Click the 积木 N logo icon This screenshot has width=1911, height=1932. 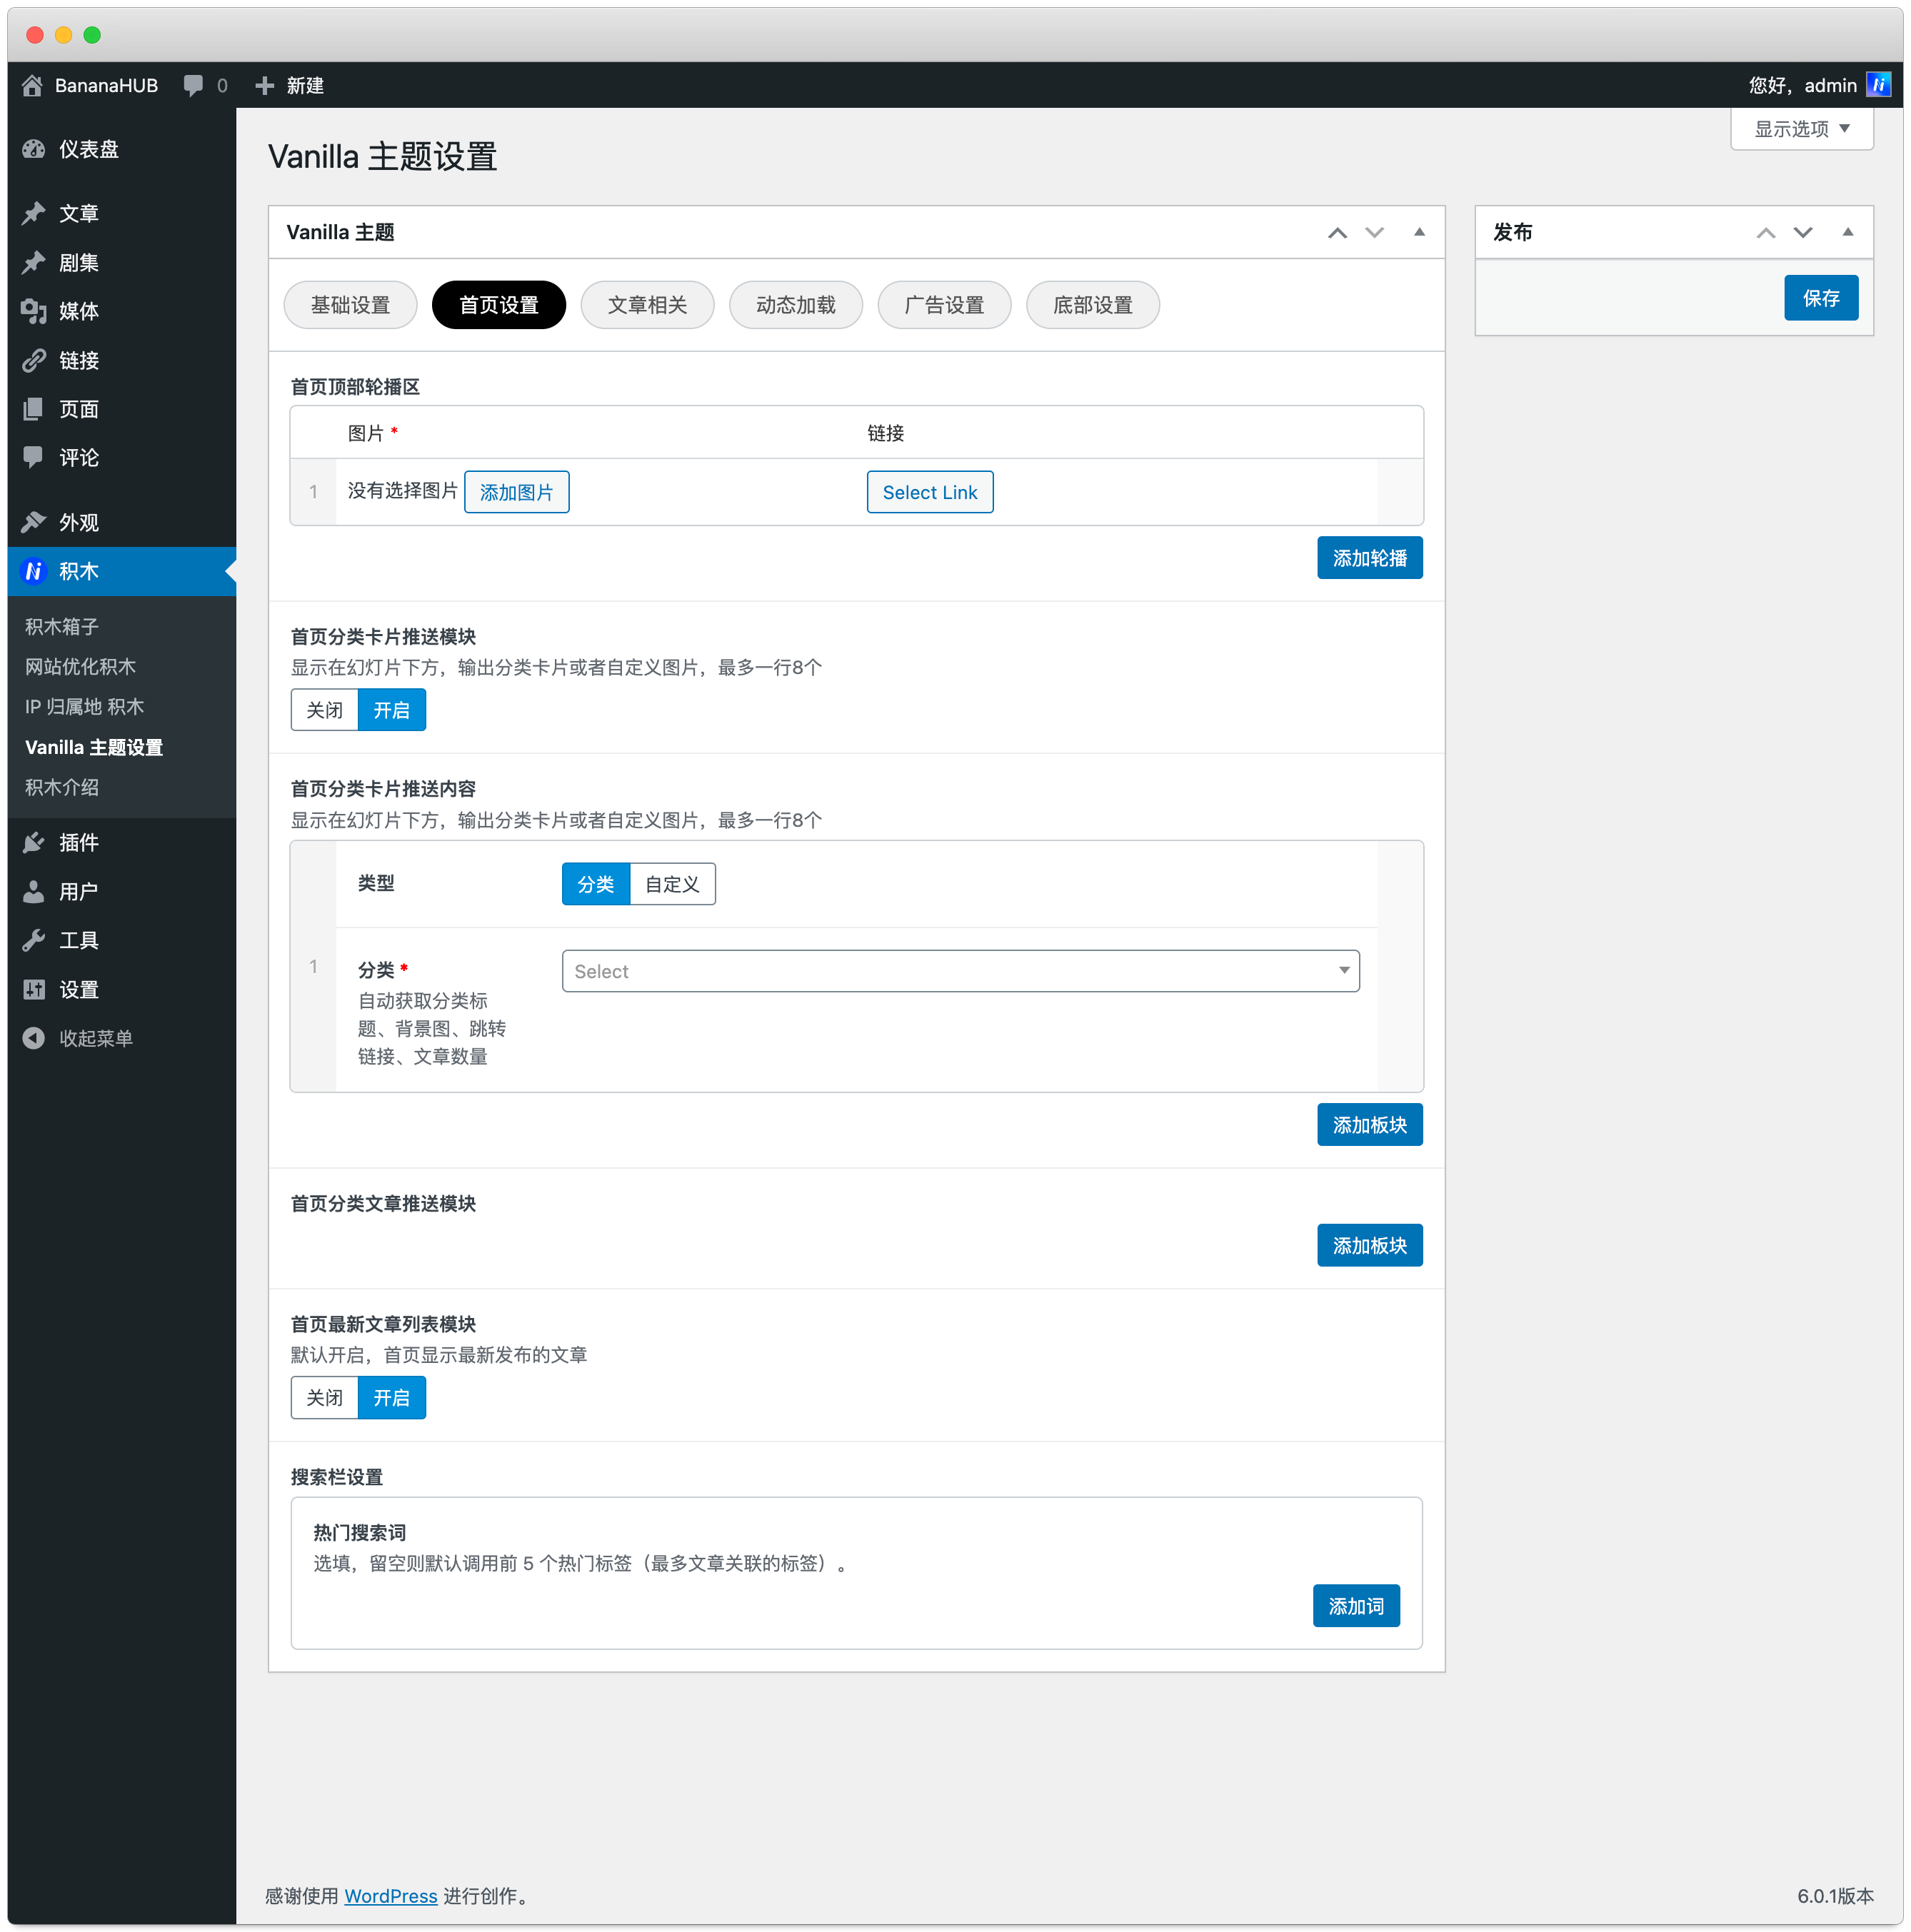click(x=34, y=571)
